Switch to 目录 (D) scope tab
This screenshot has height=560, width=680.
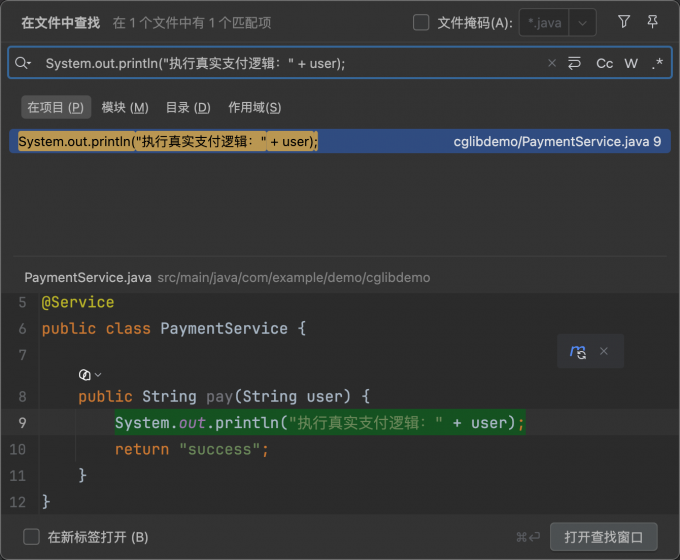coord(188,107)
